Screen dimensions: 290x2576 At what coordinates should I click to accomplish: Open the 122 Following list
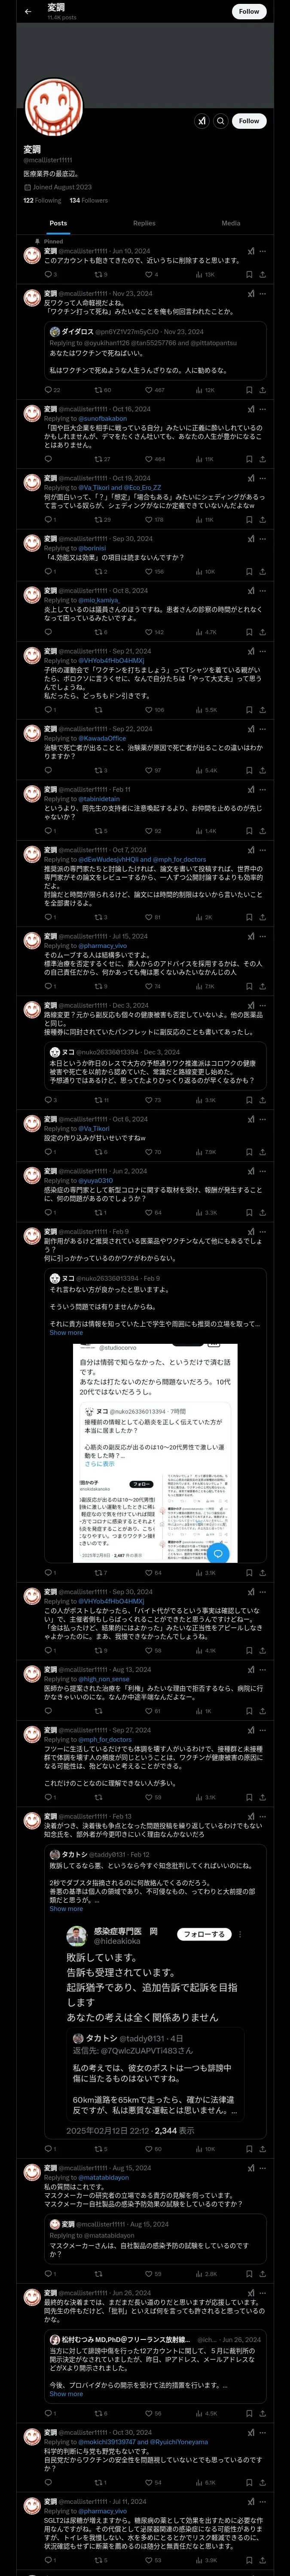[x=42, y=200]
